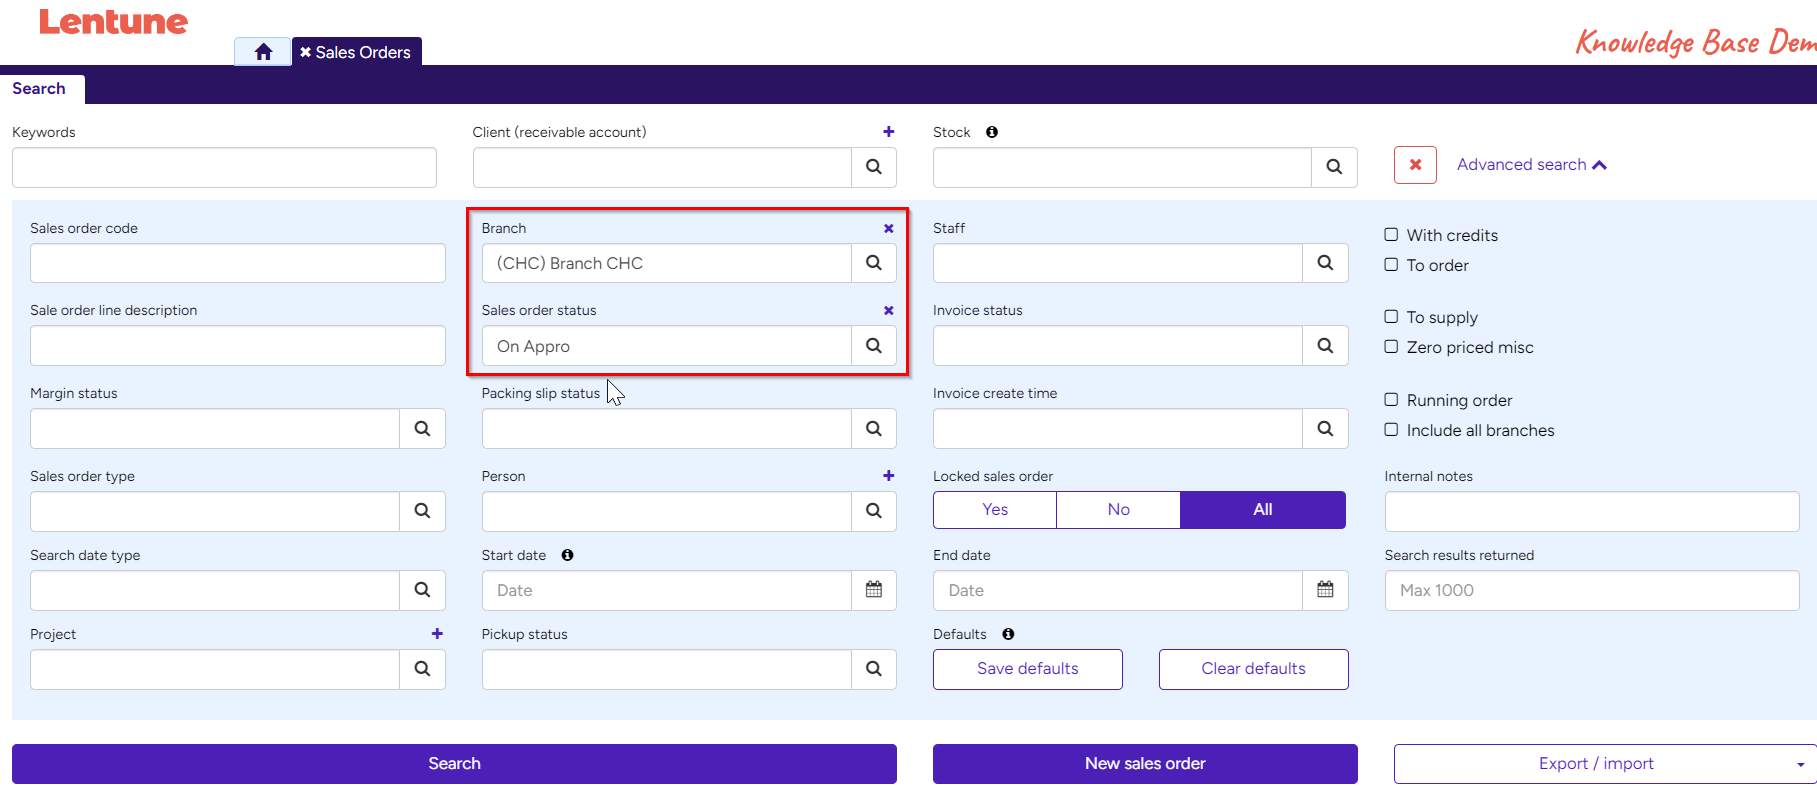Check the Running order option

pos(1391,400)
